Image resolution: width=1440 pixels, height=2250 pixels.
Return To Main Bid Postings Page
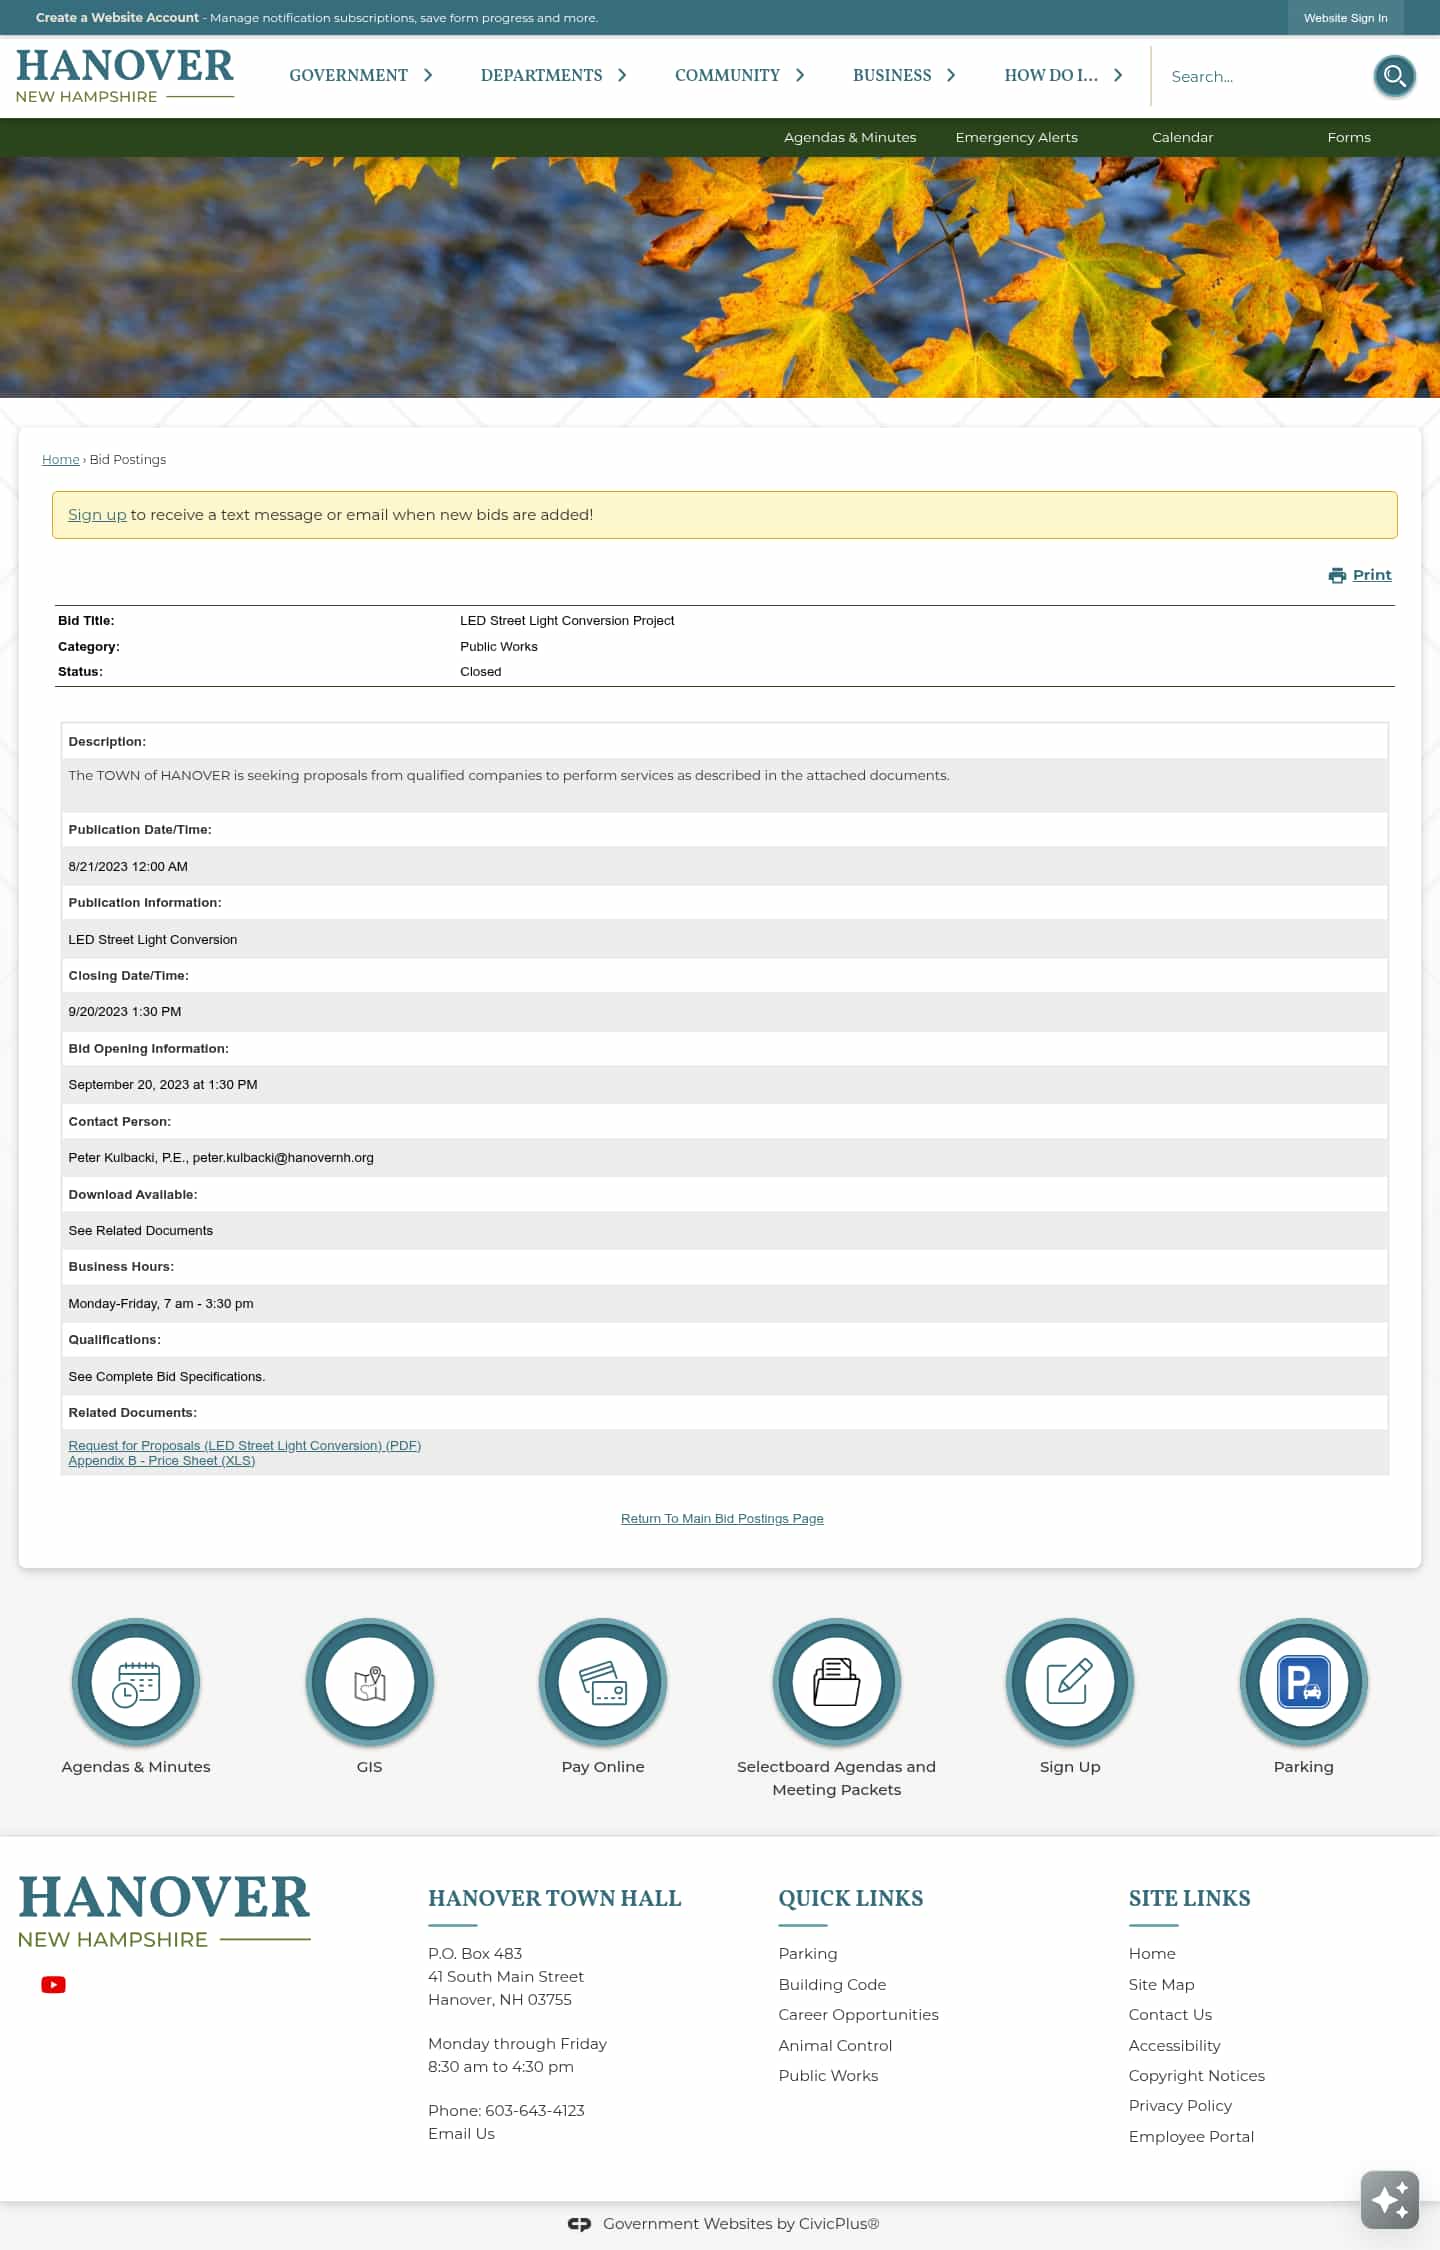pyautogui.click(x=722, y=1519)
